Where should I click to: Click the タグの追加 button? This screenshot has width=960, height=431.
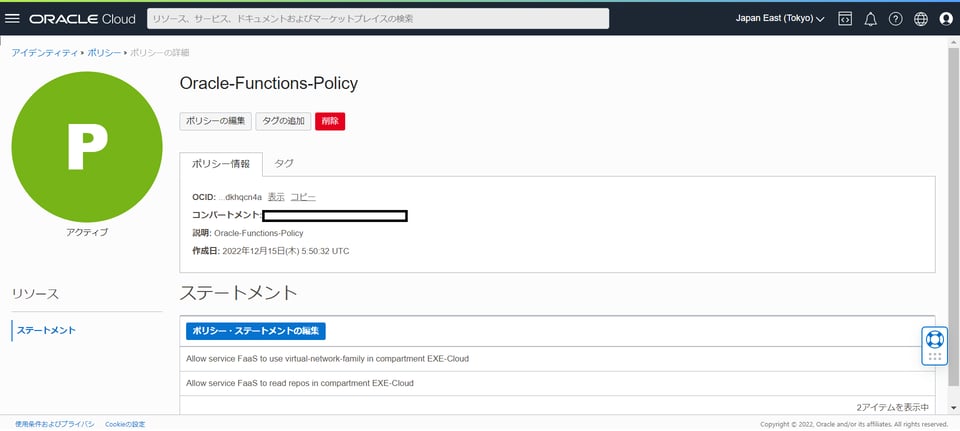(283, 121)
